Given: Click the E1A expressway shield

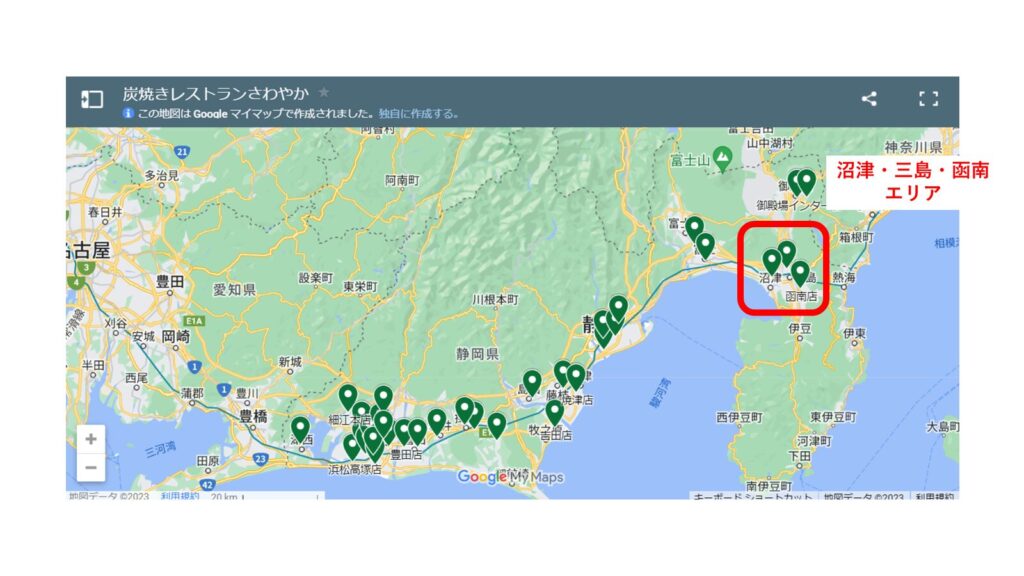Looking at the screenshot, I should coord(194,321).
